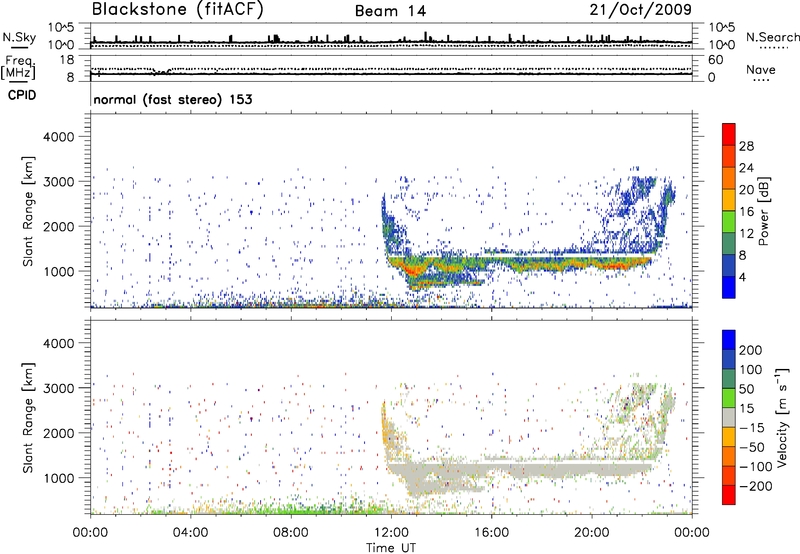Click the 'N.Sky' legend label
The width and height of the screenshot is (800, 554).
tap(19, 37)
